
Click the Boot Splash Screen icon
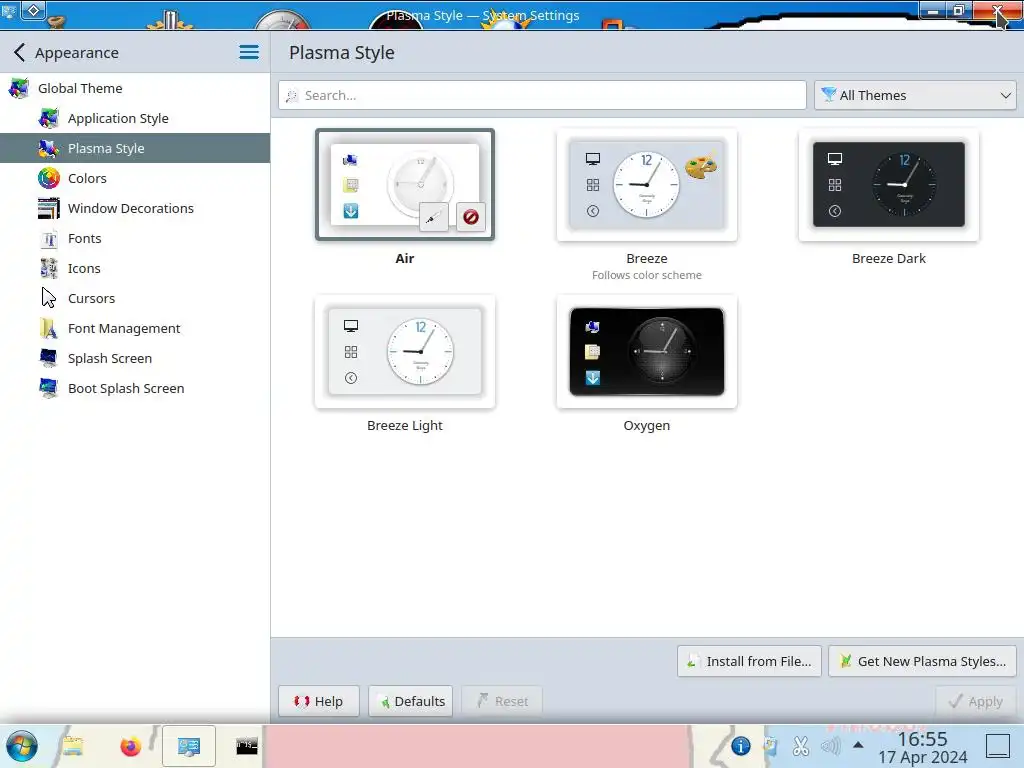point(48,389)
